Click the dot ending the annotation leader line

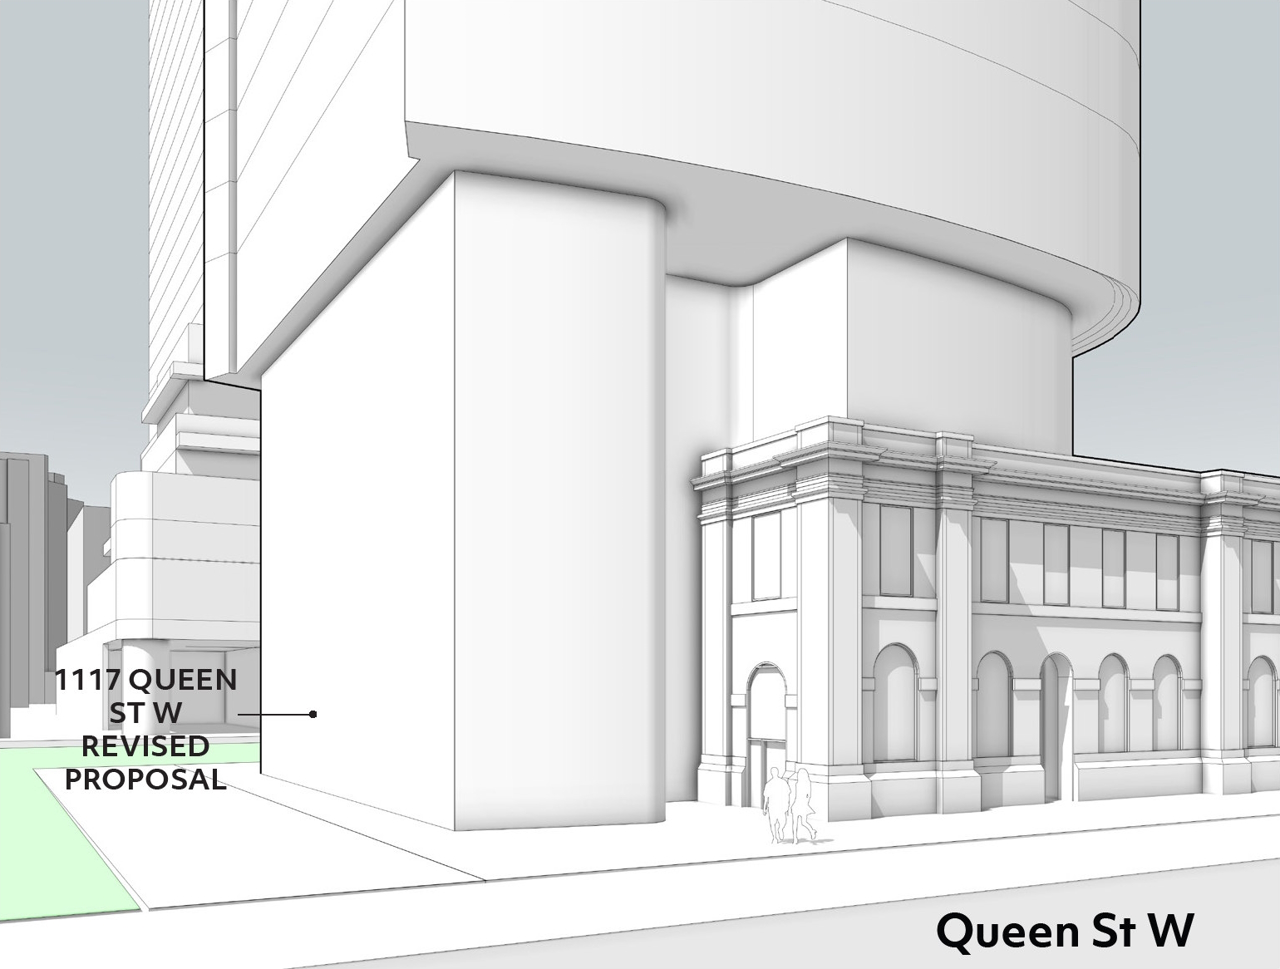(x=314, y=714)
